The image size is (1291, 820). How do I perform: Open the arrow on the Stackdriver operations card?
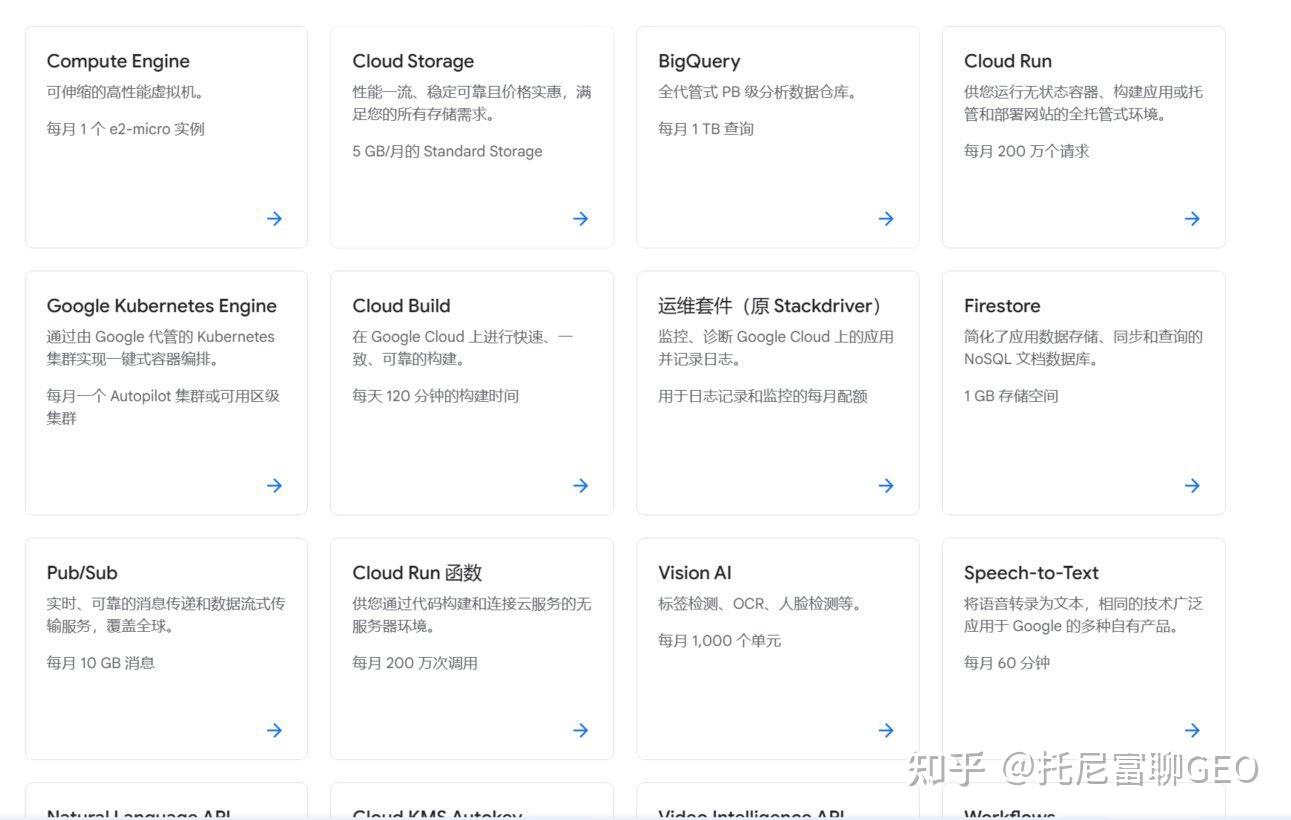coord(886,485)
